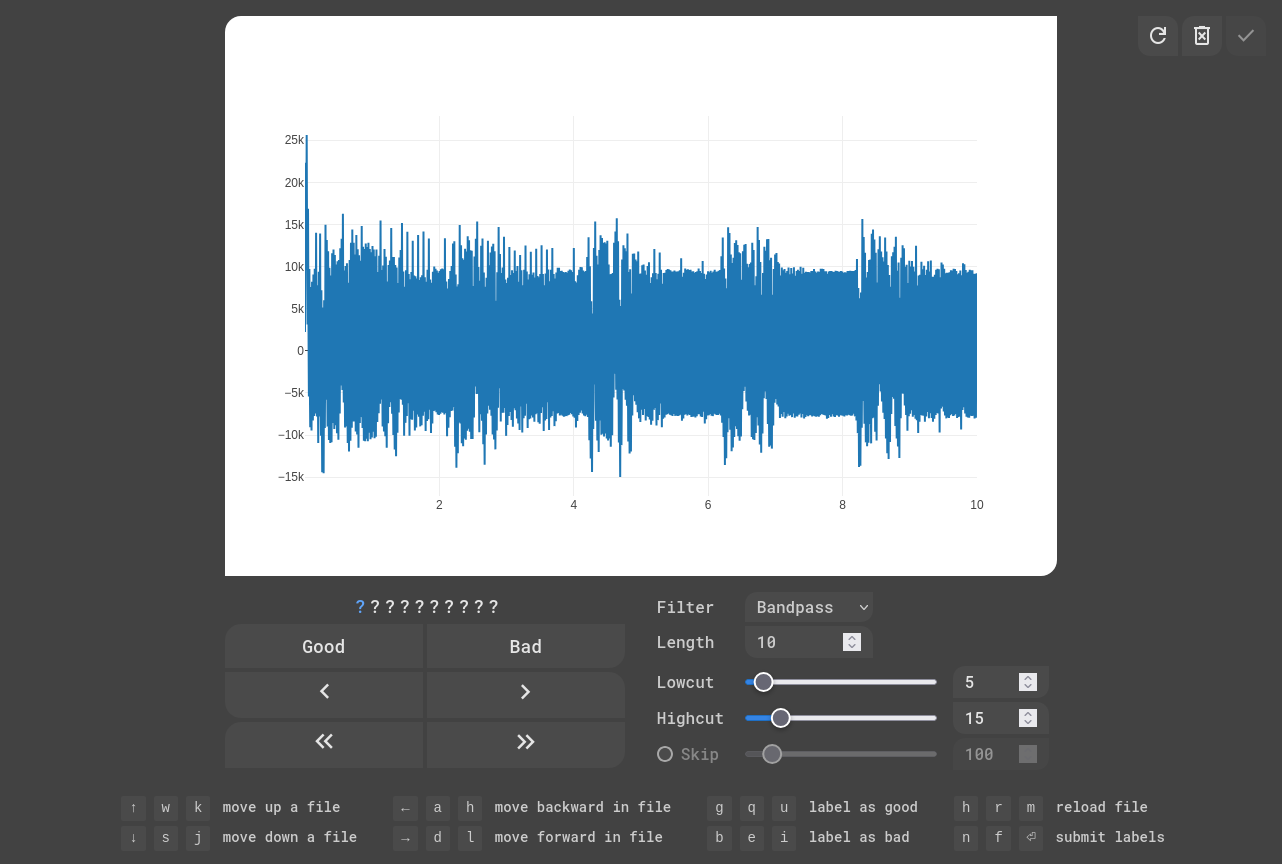Advance one segment with right chevron
Screen dimensions: 1282x864
[x=525, y=692]
